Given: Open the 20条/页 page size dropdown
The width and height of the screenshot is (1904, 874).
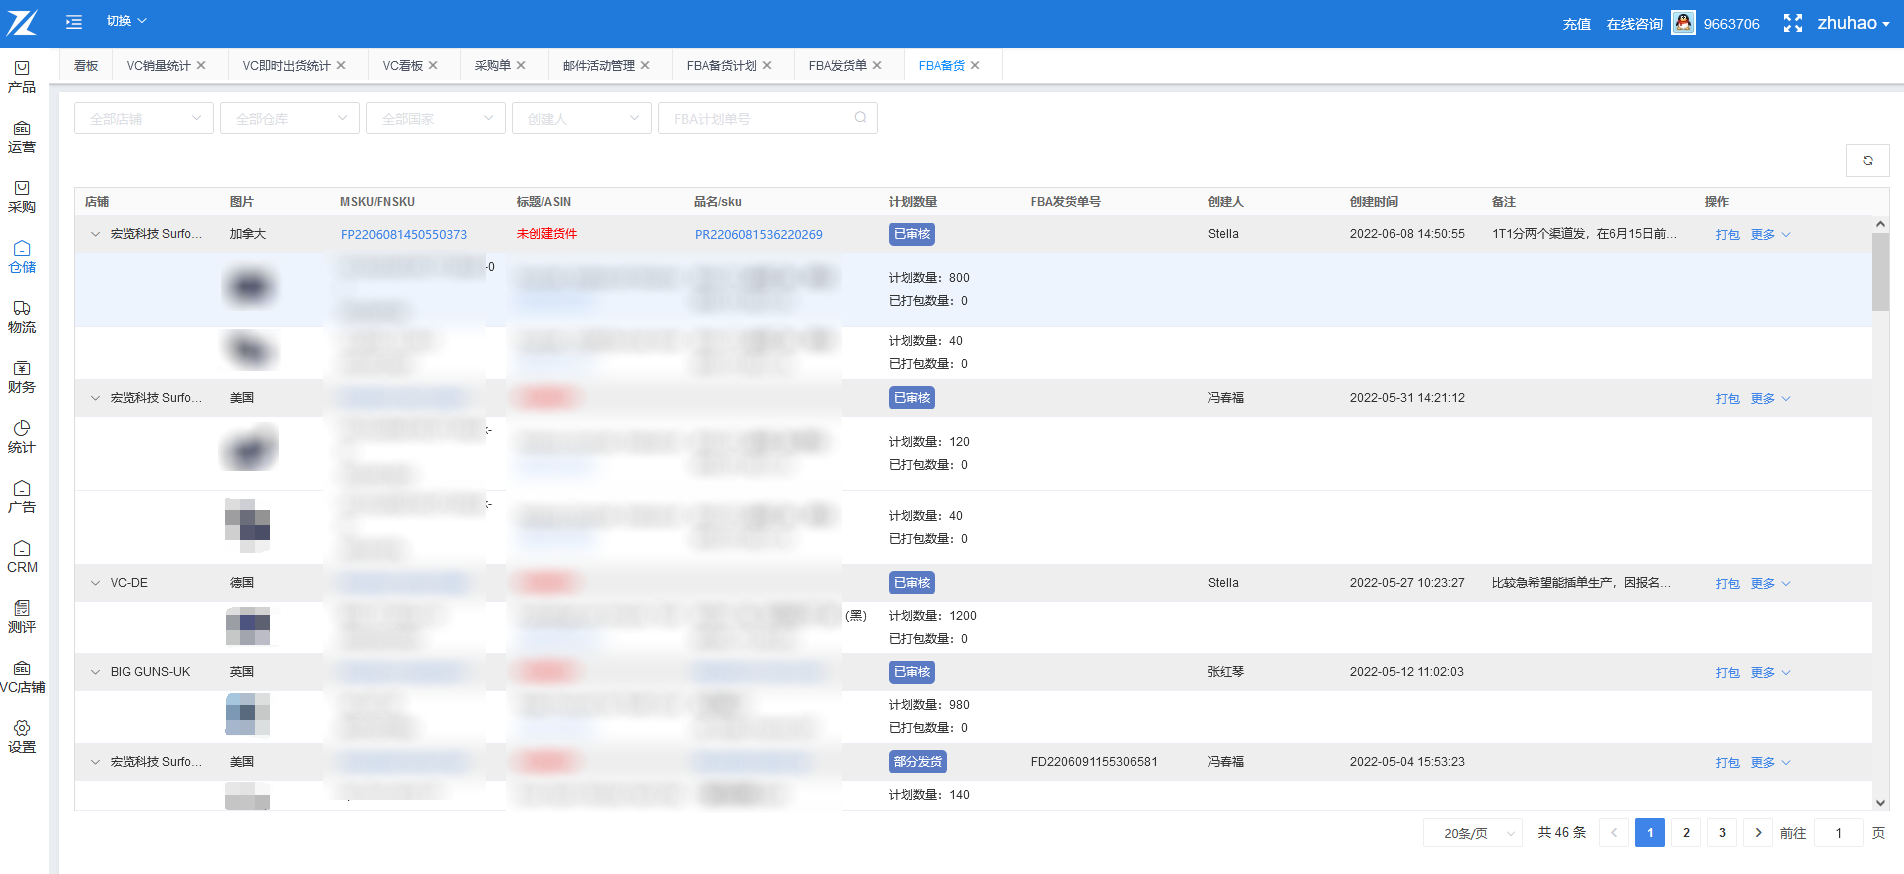Looking at the screenshot, I should point(1472,833).
